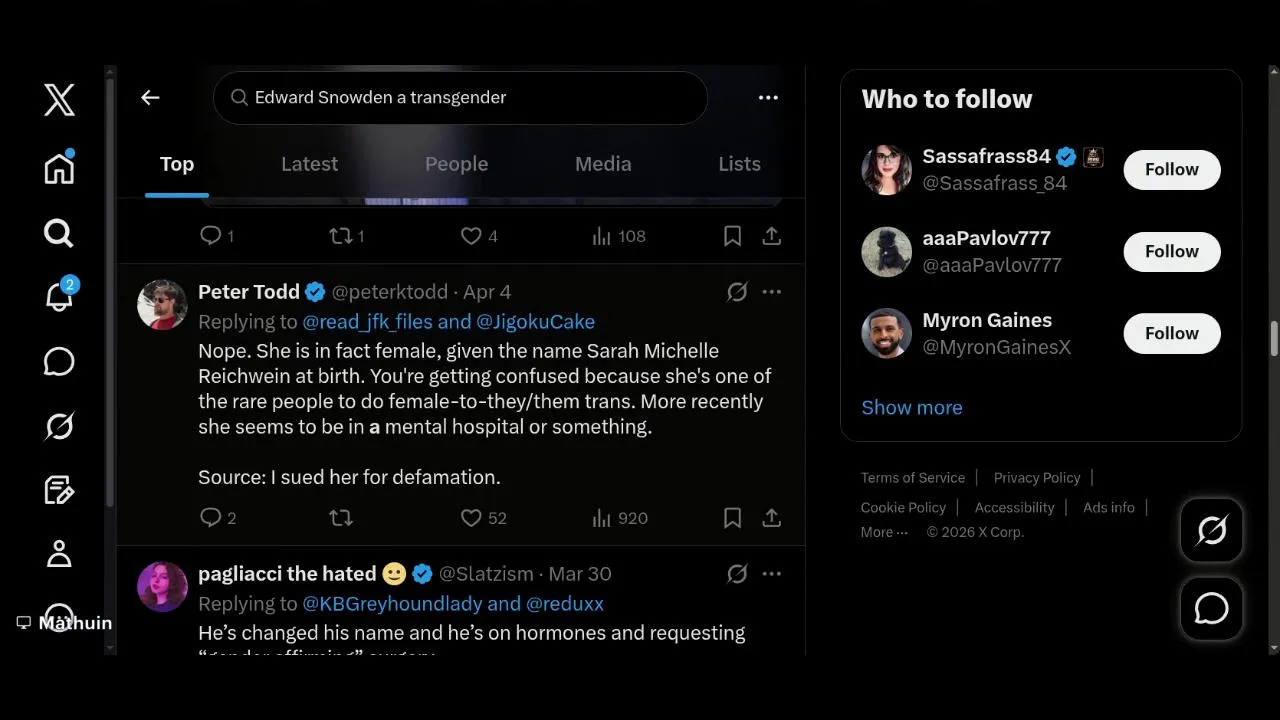
Task: Expand the More footer menu
Action: 884,533
